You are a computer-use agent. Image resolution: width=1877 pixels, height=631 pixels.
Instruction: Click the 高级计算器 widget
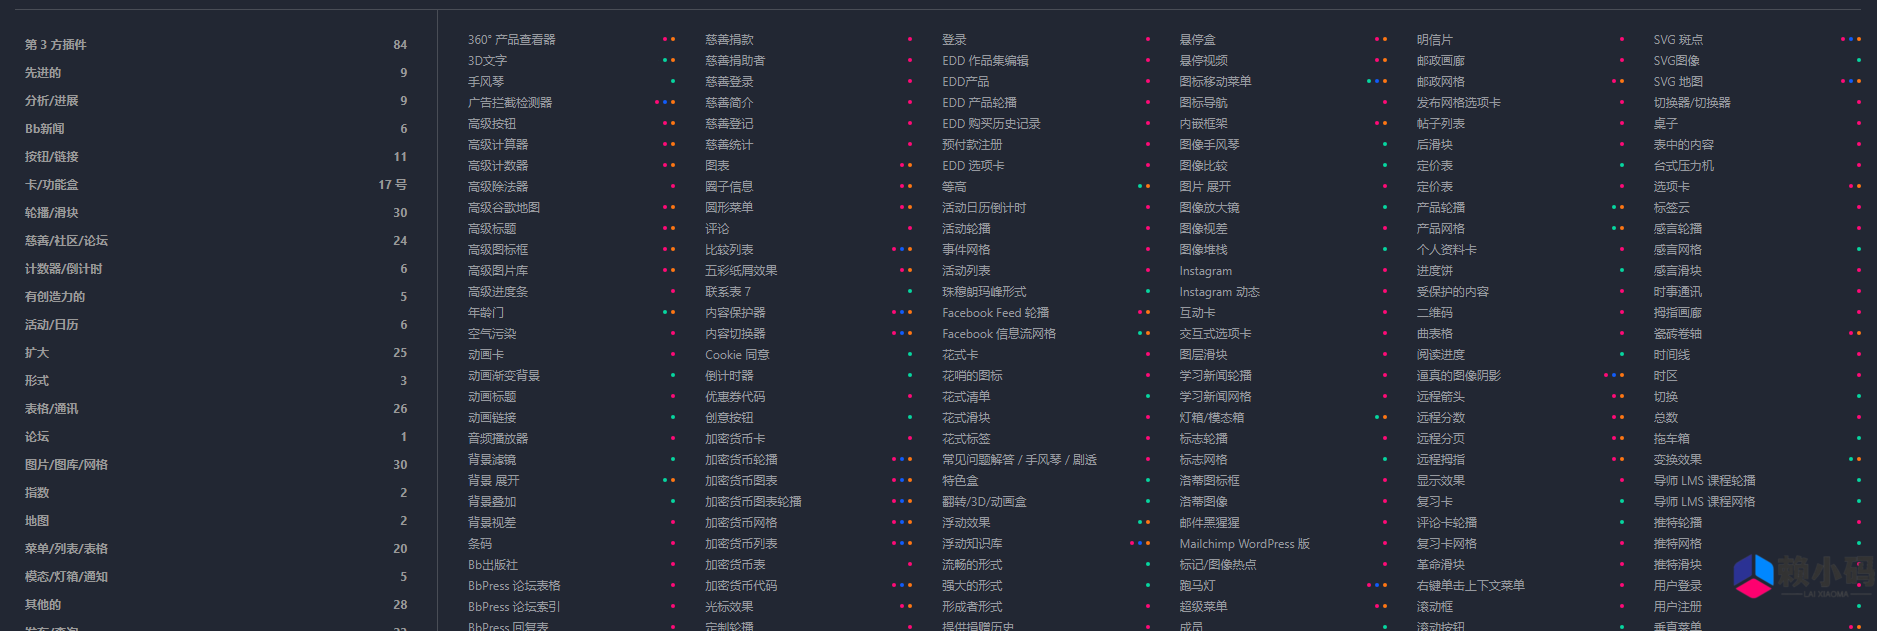(497, 145)
